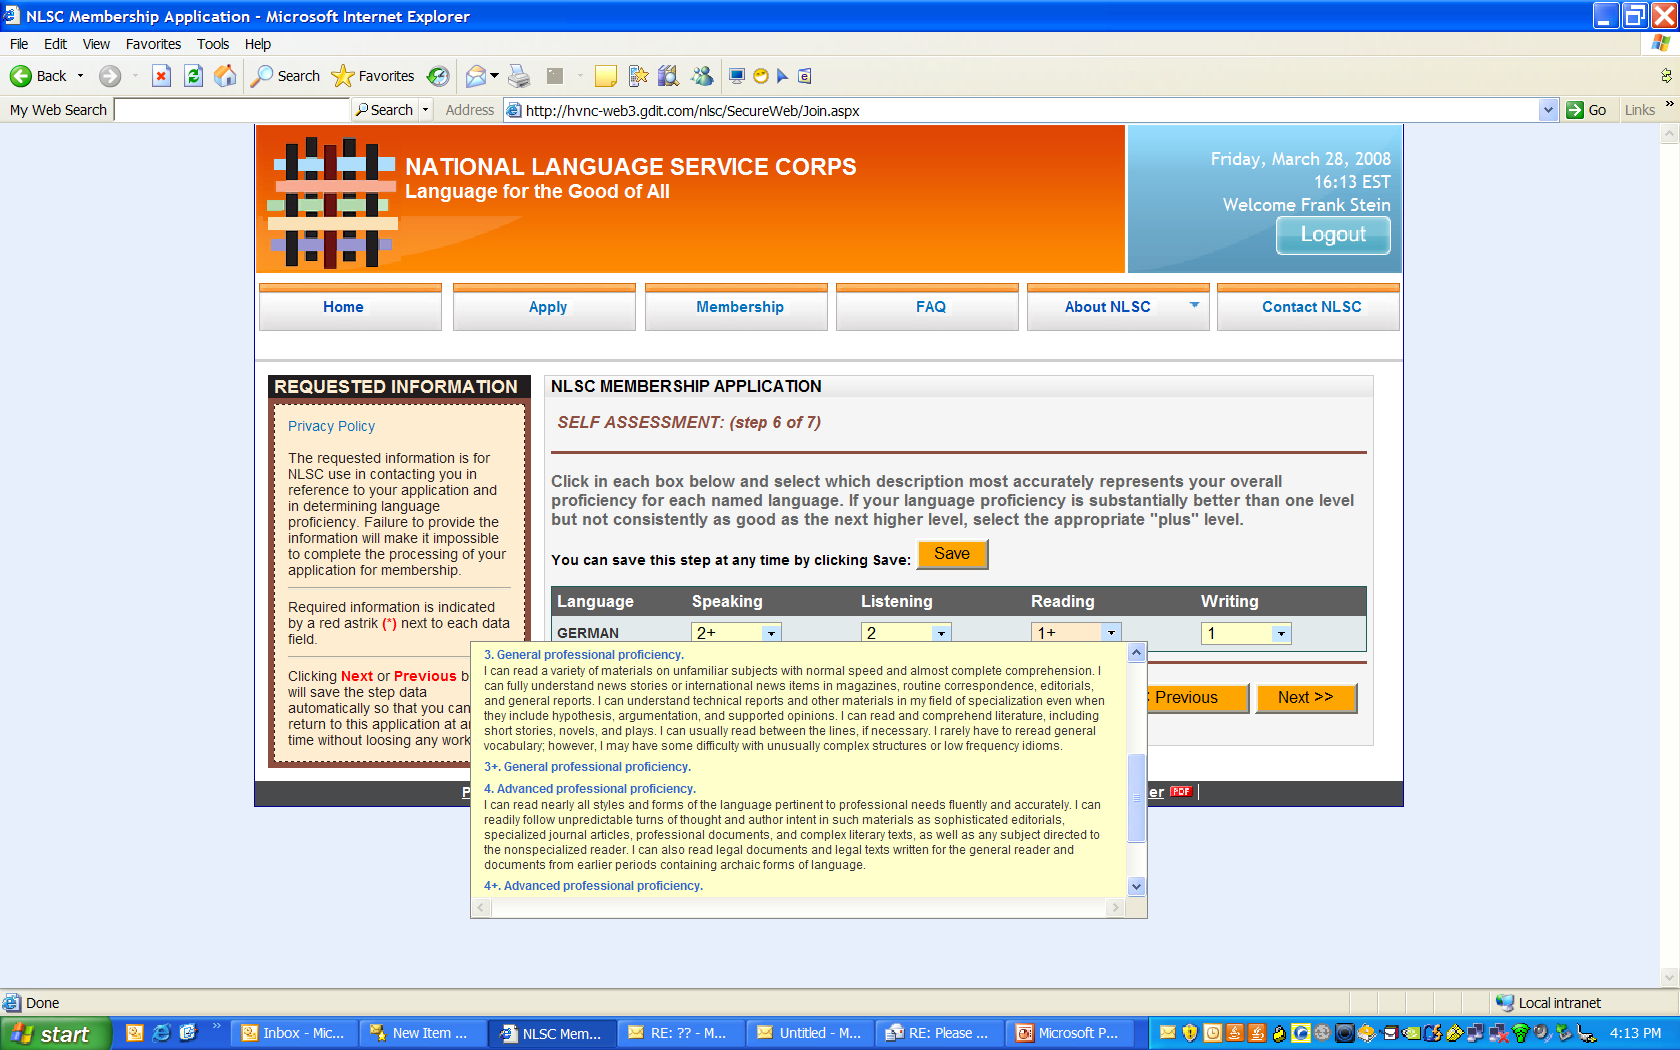Open the History icon in toolbar
1680x1050 pixels.
tap(438, 76)
